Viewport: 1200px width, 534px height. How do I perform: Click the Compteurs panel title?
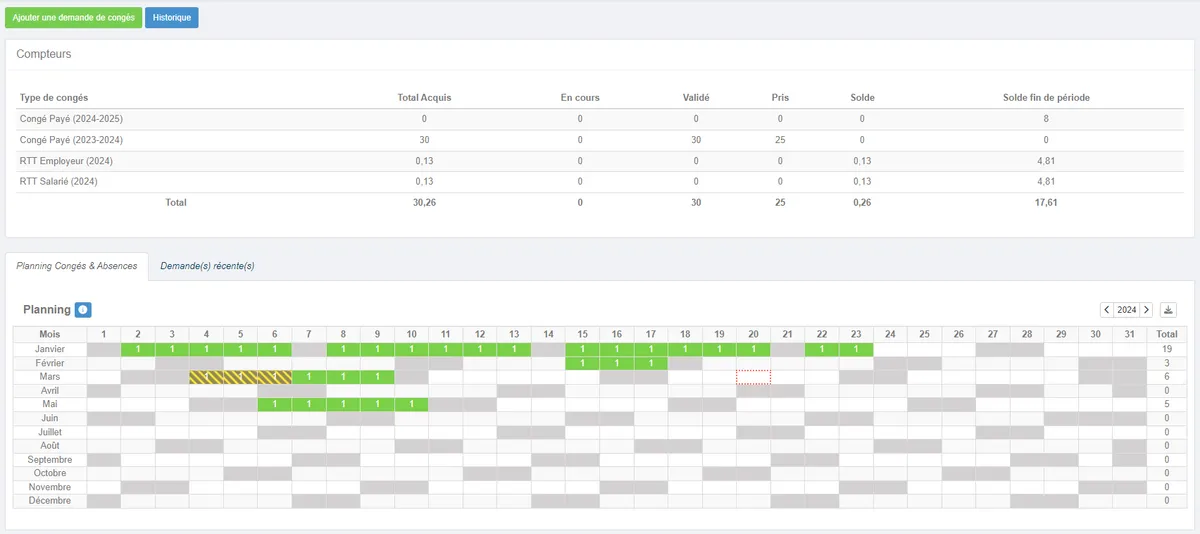44,54
